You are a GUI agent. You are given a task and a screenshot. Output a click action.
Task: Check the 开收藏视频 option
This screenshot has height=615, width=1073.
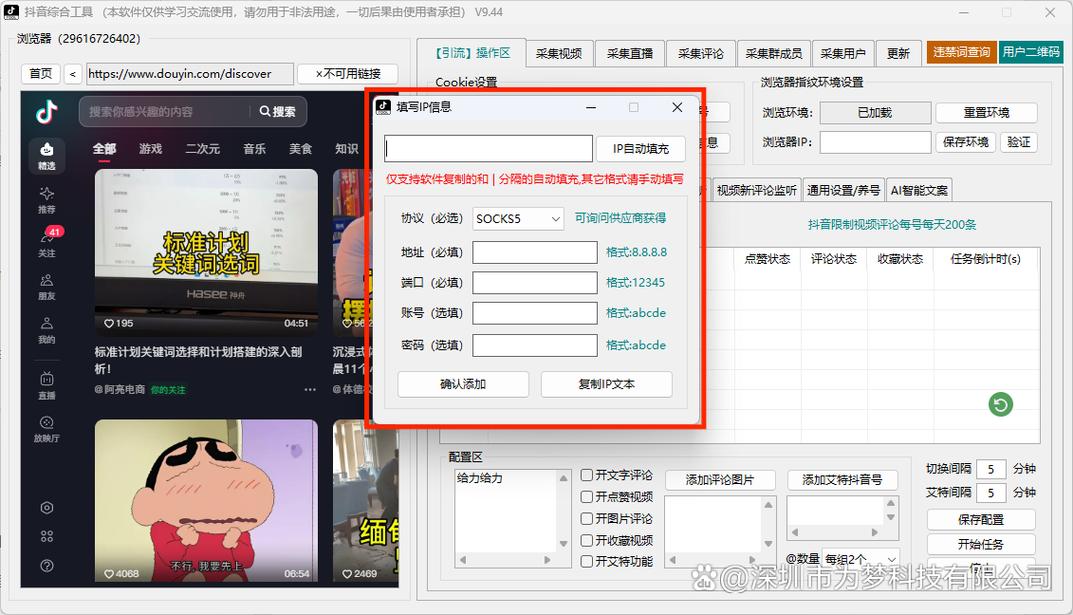tap(587, 540)
